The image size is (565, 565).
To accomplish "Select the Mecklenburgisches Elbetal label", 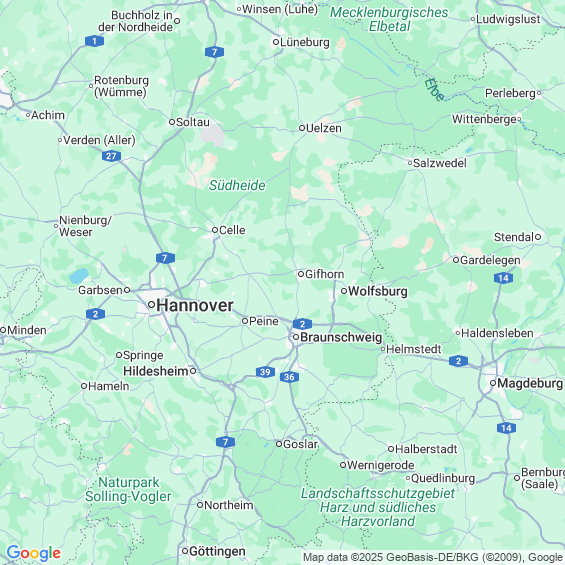I will (x=389, y=19).
